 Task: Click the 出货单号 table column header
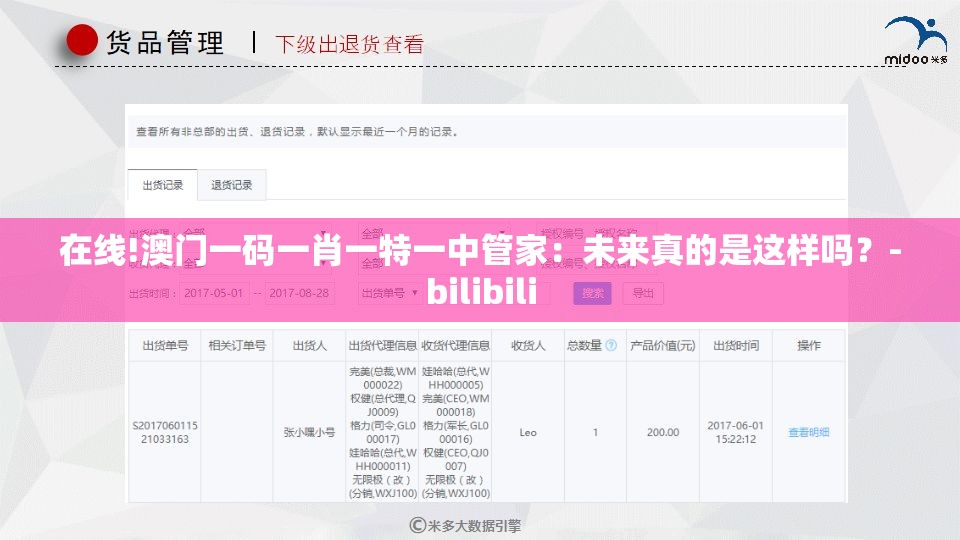click(x=165, y=345)
